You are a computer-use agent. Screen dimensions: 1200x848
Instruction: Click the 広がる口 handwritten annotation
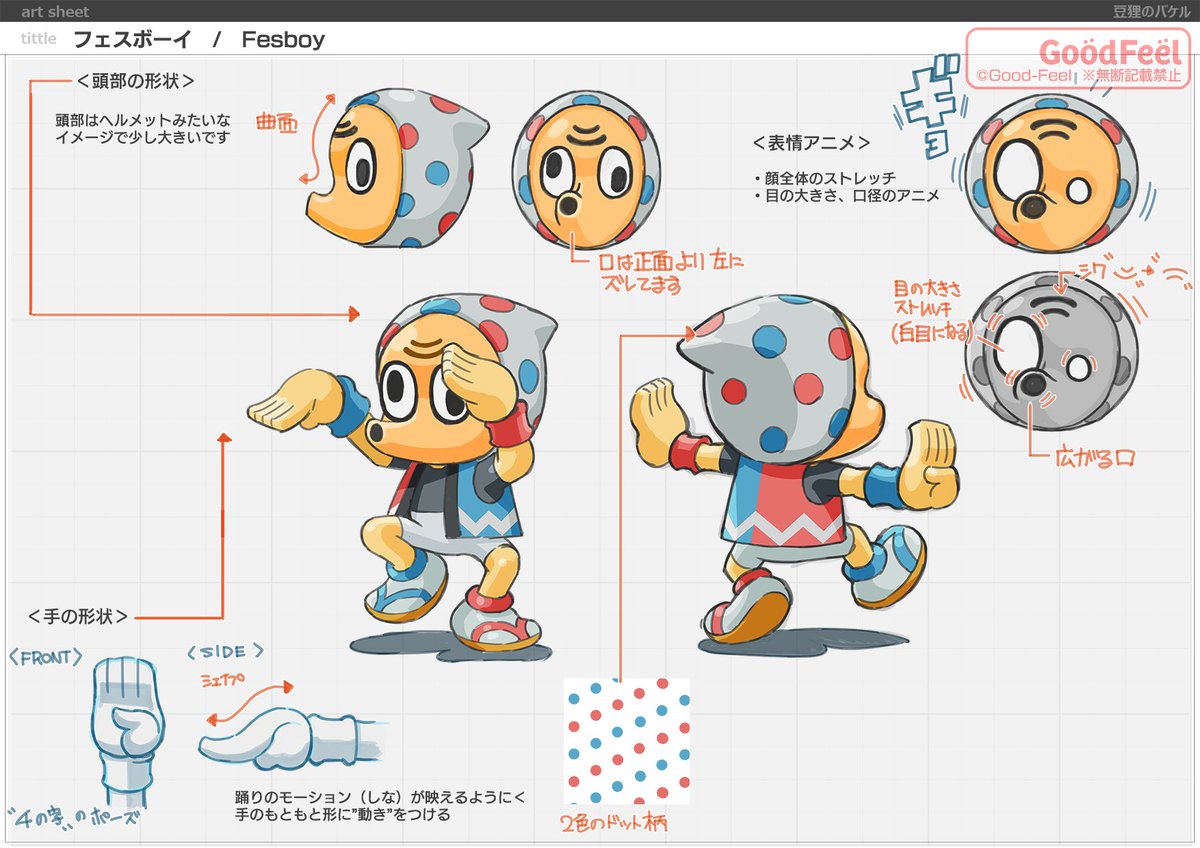click(1094, 460)
